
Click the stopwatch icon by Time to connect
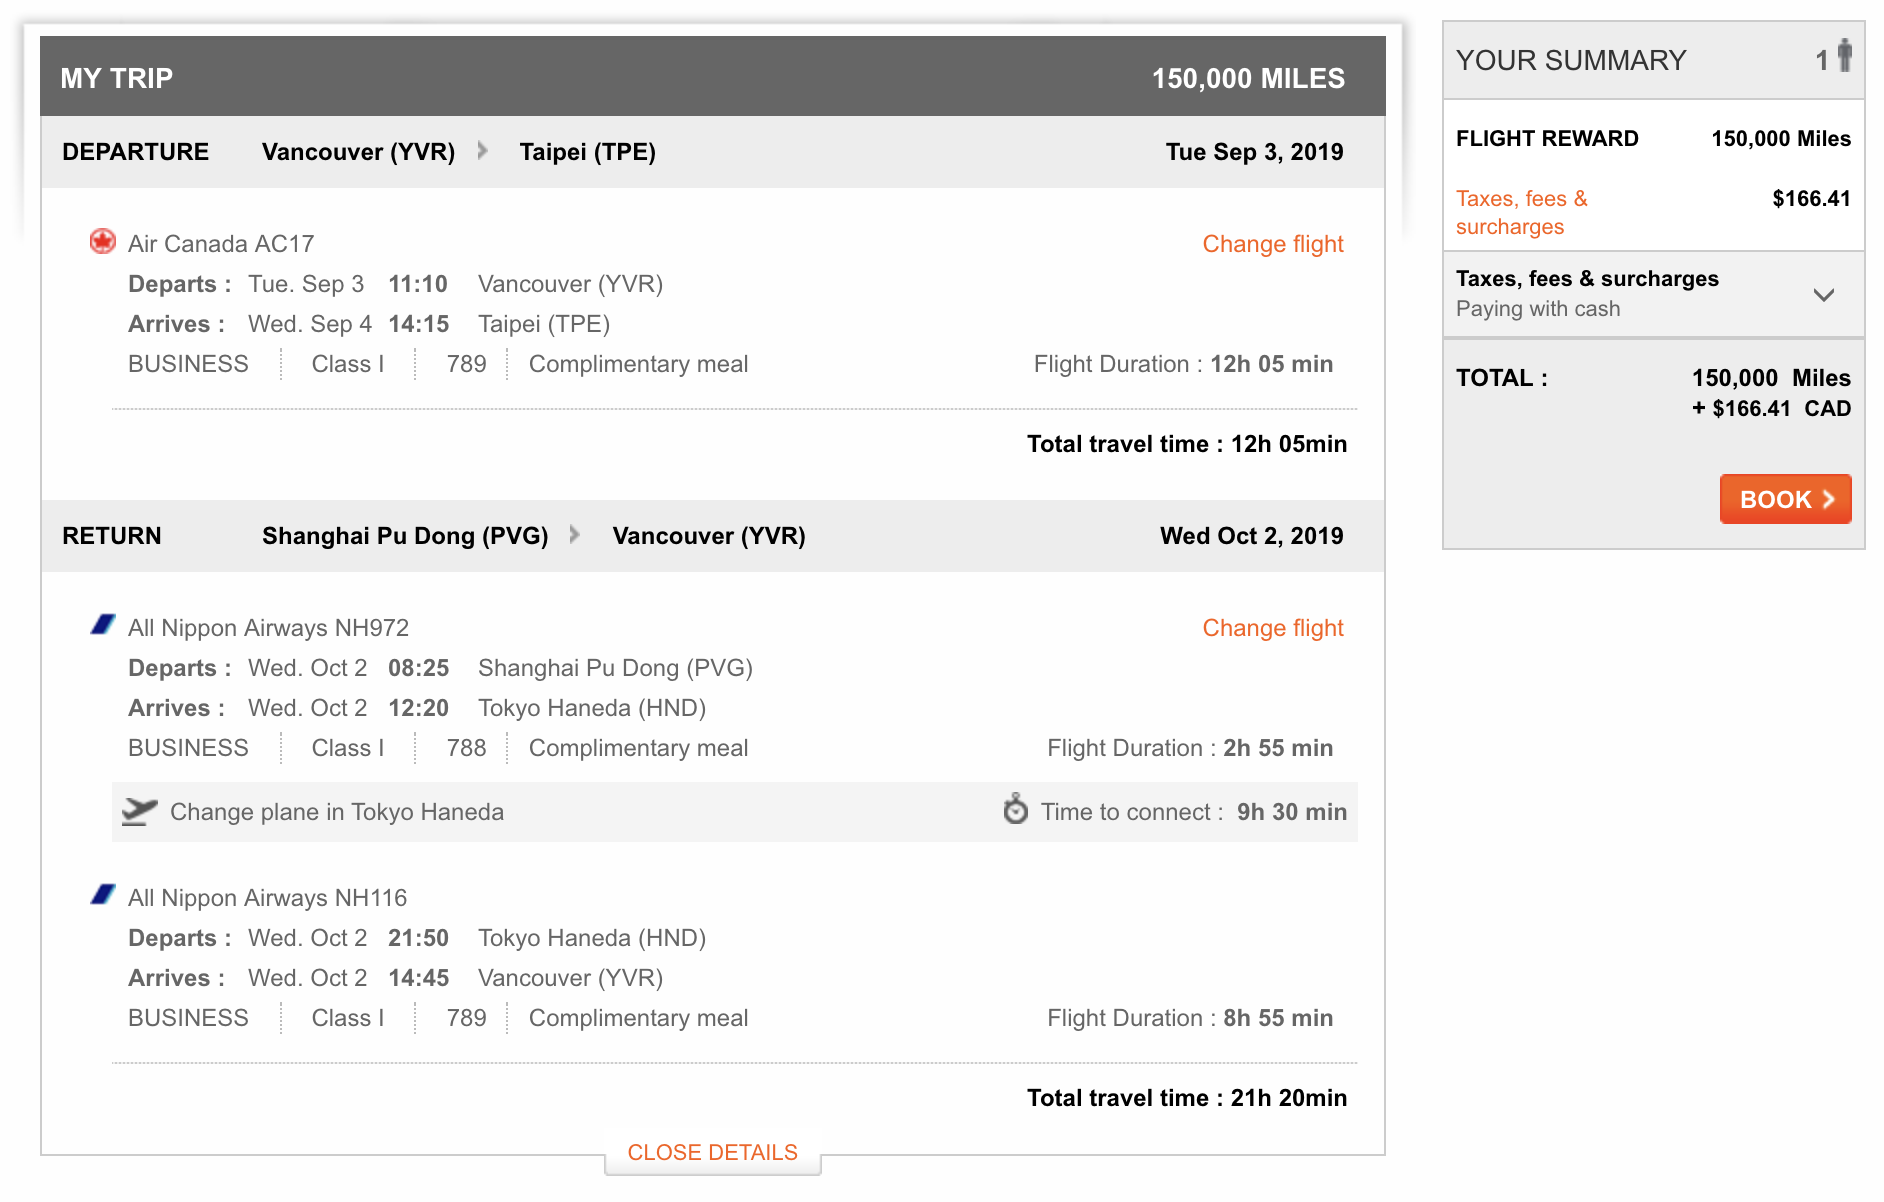[x=1015, y=809]
